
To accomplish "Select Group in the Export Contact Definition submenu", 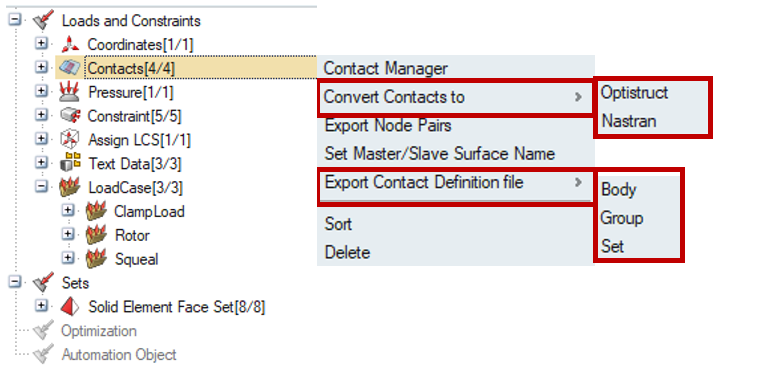I will tap(621, 218).
